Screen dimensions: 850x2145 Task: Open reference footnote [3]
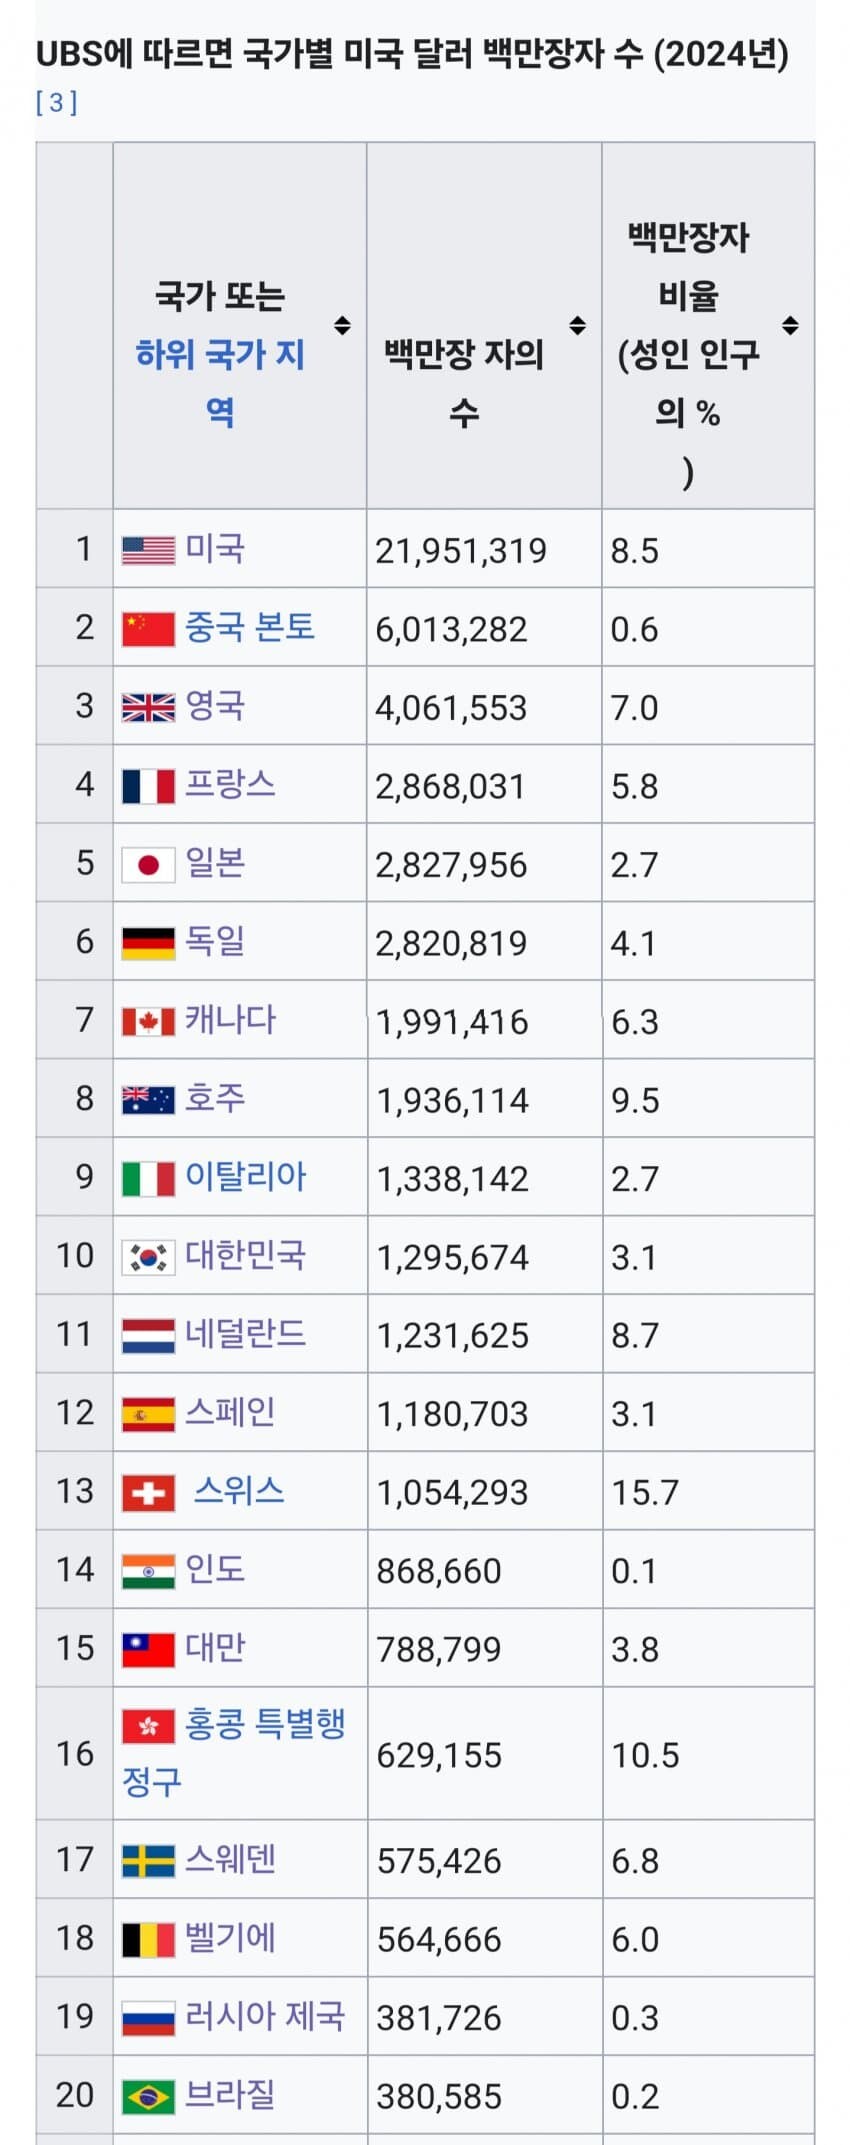point(56,102)
